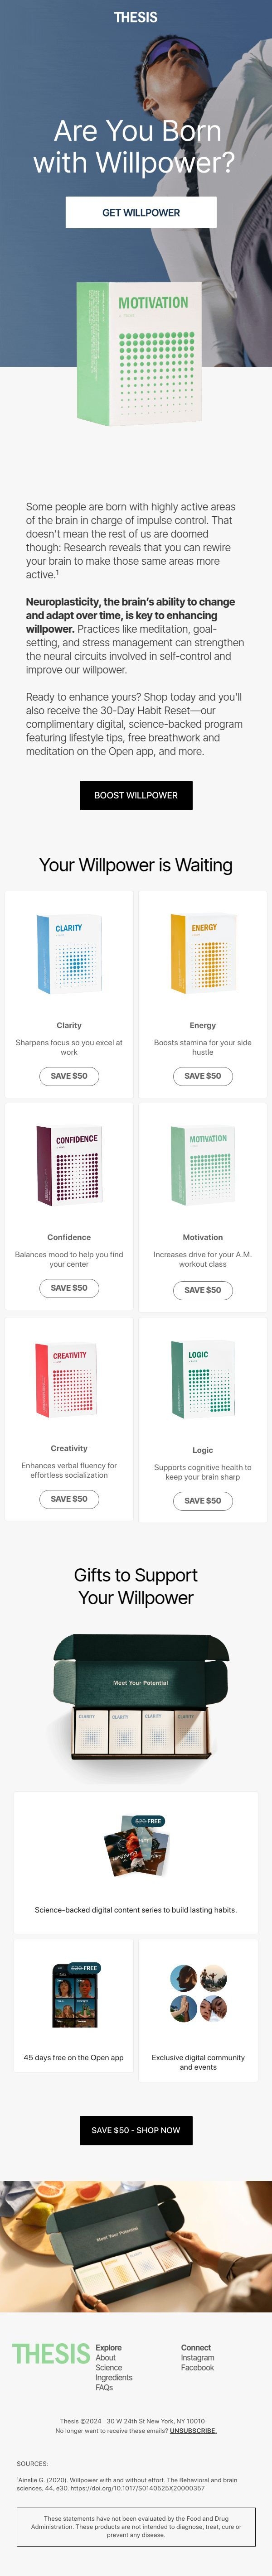Image resolution: width=272 pixels, height=2576 pixels.
Task: Click the Confidence product box image
Action: pyautogui.click(x=69, y=1165)
